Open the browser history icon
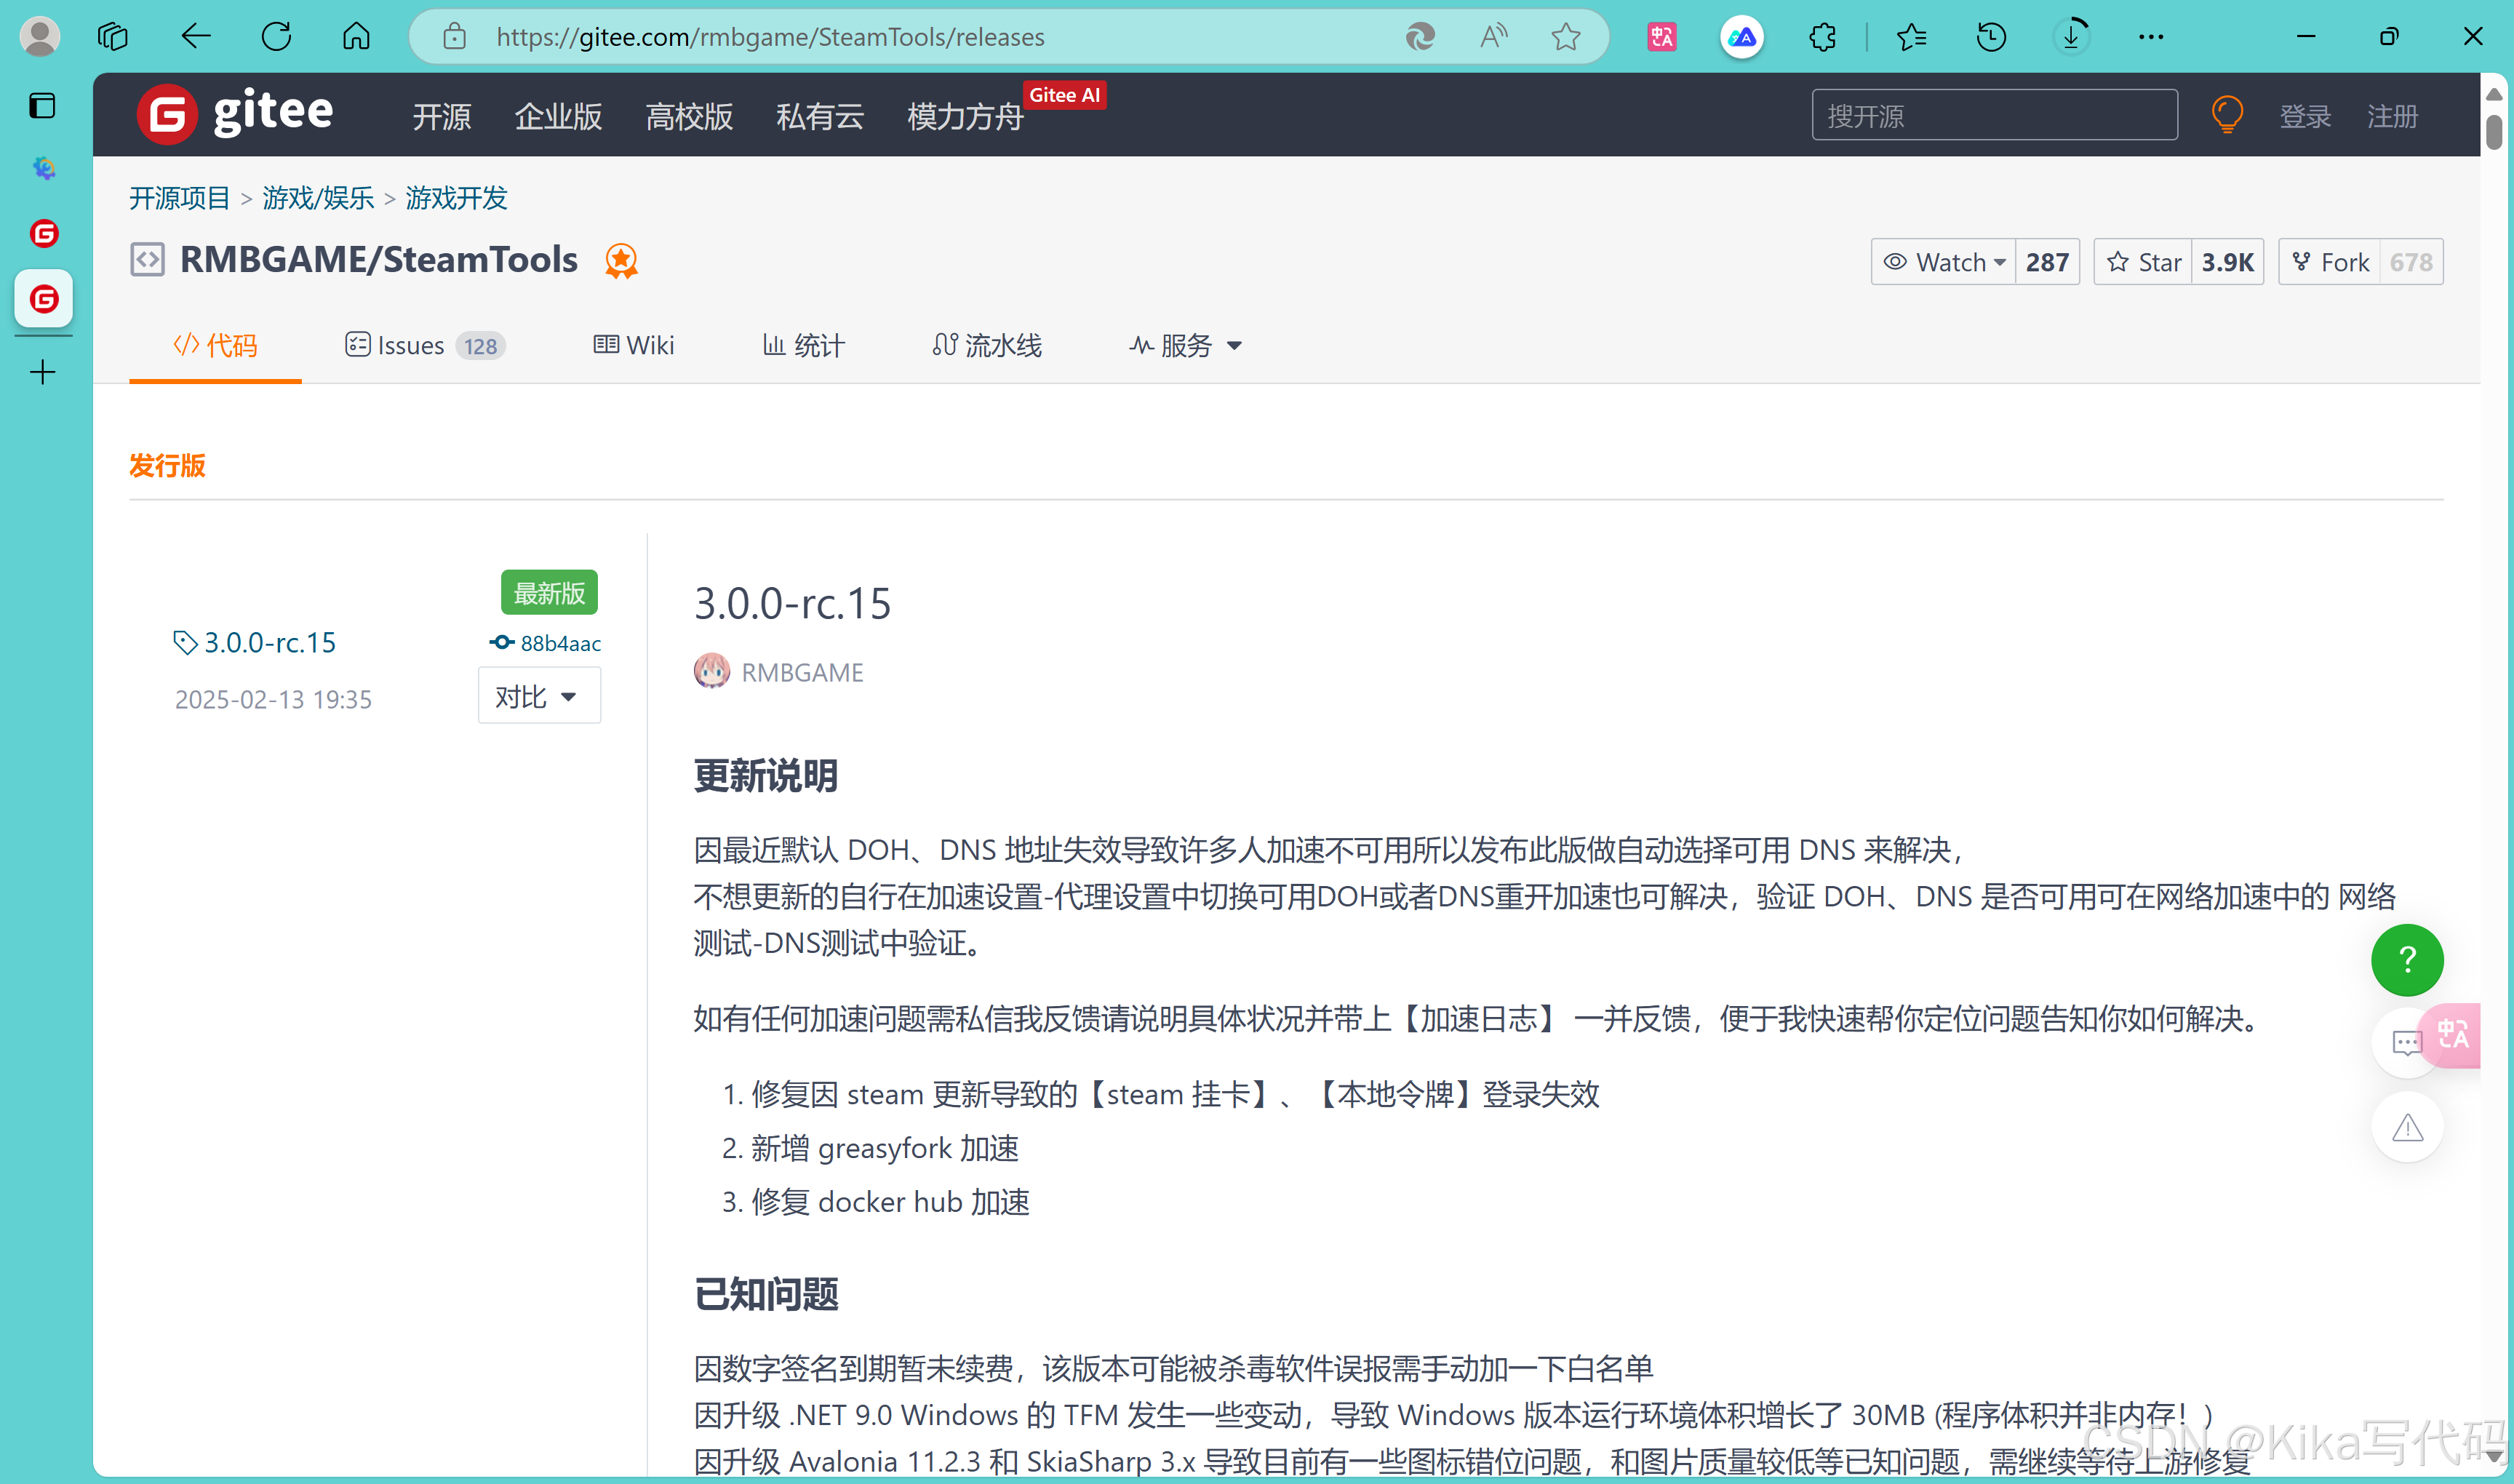The image size is (2514, 1484). click(1990, 37)
